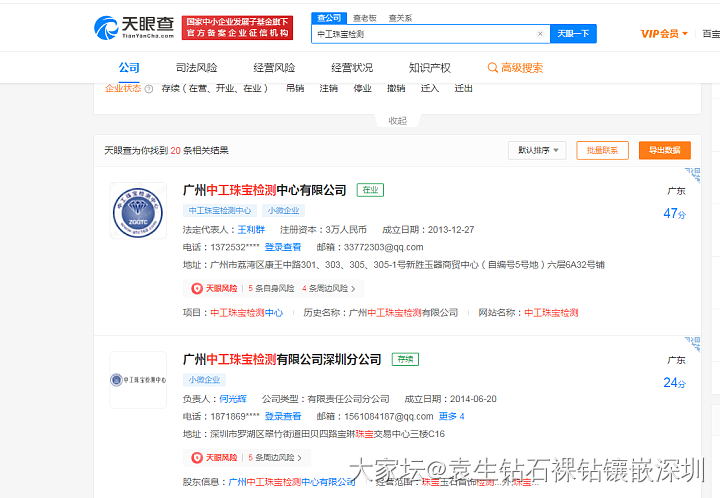Click the 天眼风险 shield icon of first result

197,288
